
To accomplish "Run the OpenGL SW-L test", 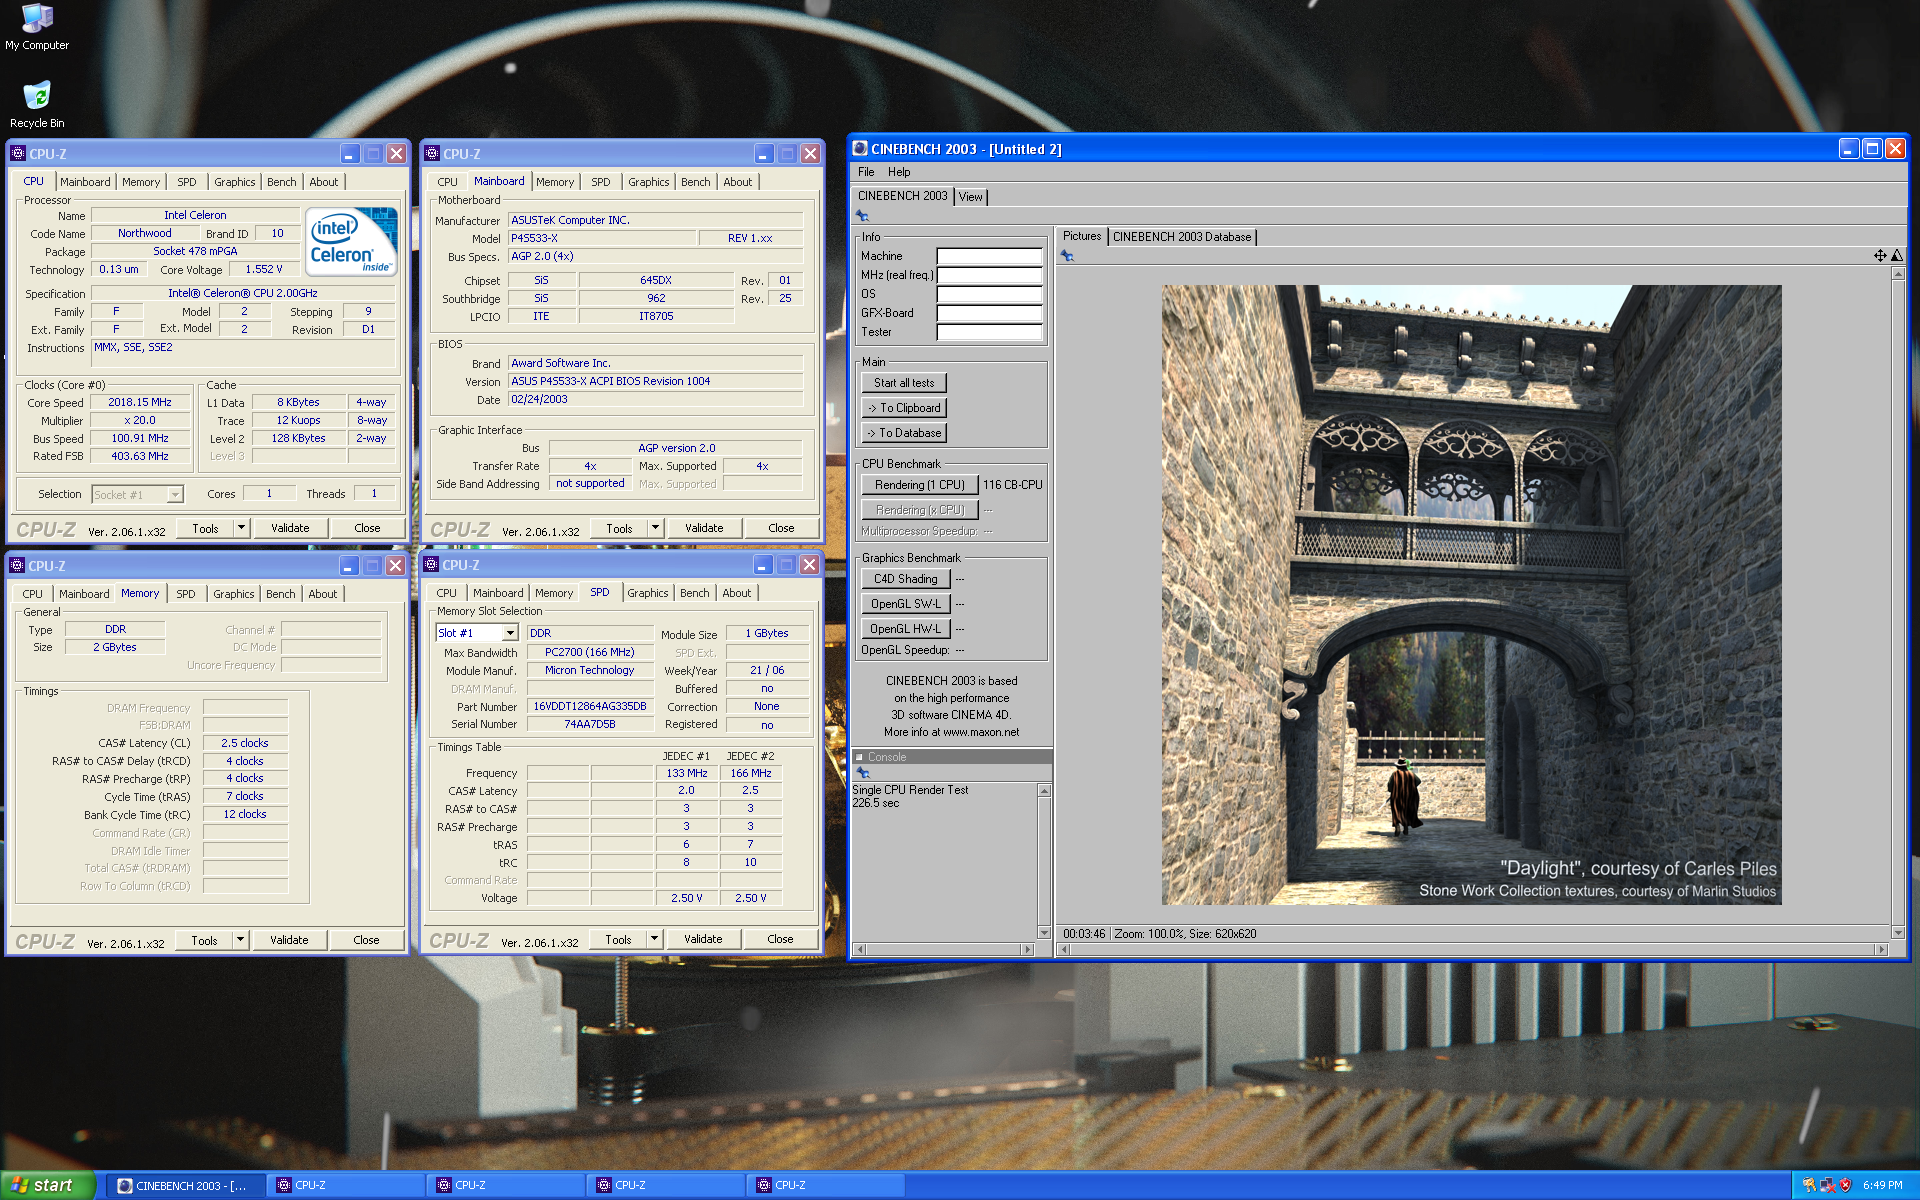I will point(906,604).
